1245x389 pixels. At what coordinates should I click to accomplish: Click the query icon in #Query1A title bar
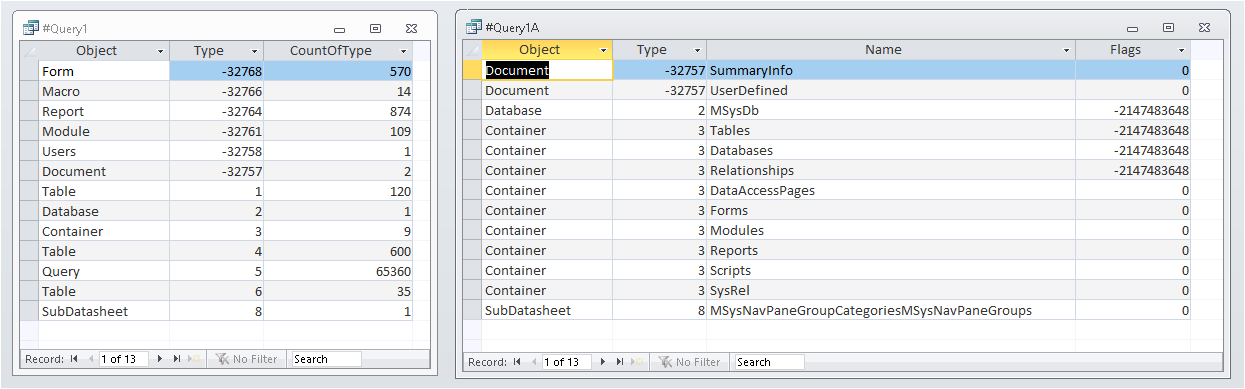473,26
